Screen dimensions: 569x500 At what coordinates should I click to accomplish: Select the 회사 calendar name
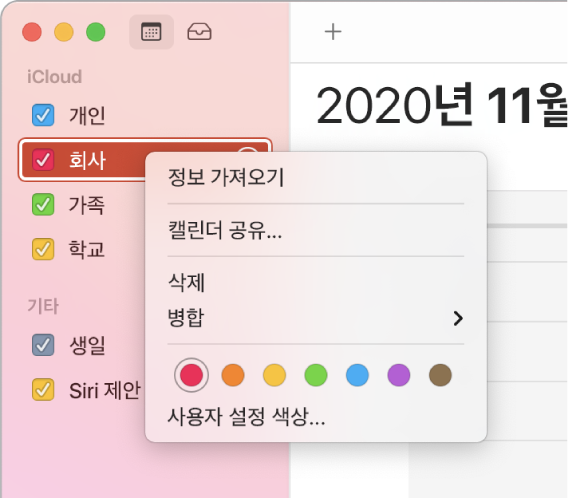pos(87,160)
